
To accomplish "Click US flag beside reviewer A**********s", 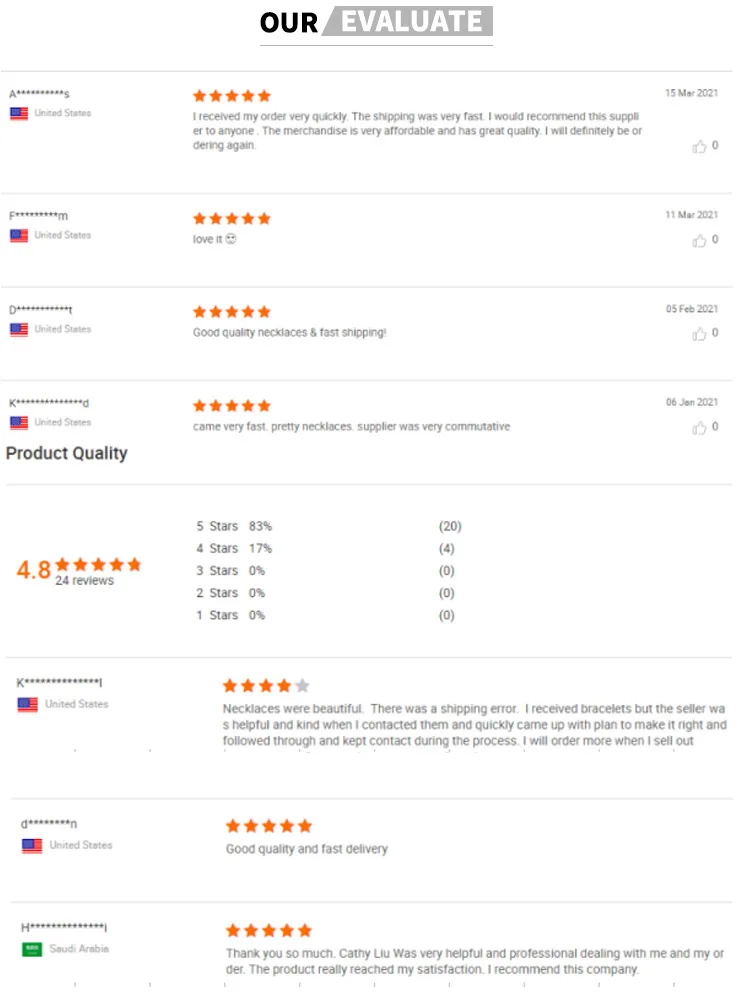I will (x=19, y=114).
